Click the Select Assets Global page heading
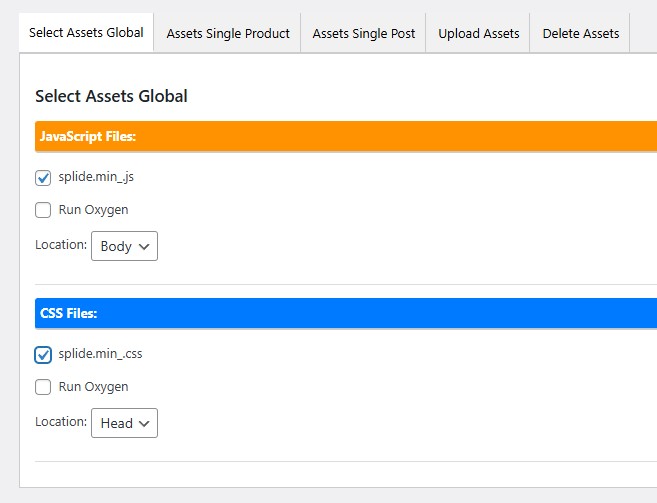Screen dimensions: 657x503 [x=111, y=96]
